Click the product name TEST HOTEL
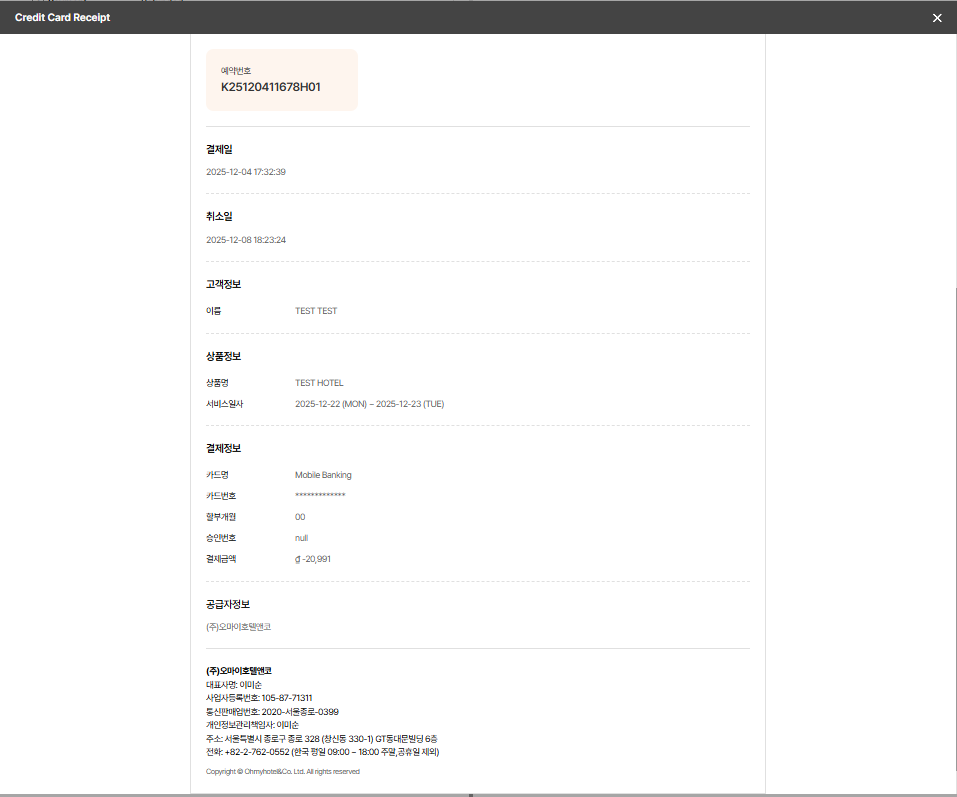The image size is (957, 797). click(319, 383)
